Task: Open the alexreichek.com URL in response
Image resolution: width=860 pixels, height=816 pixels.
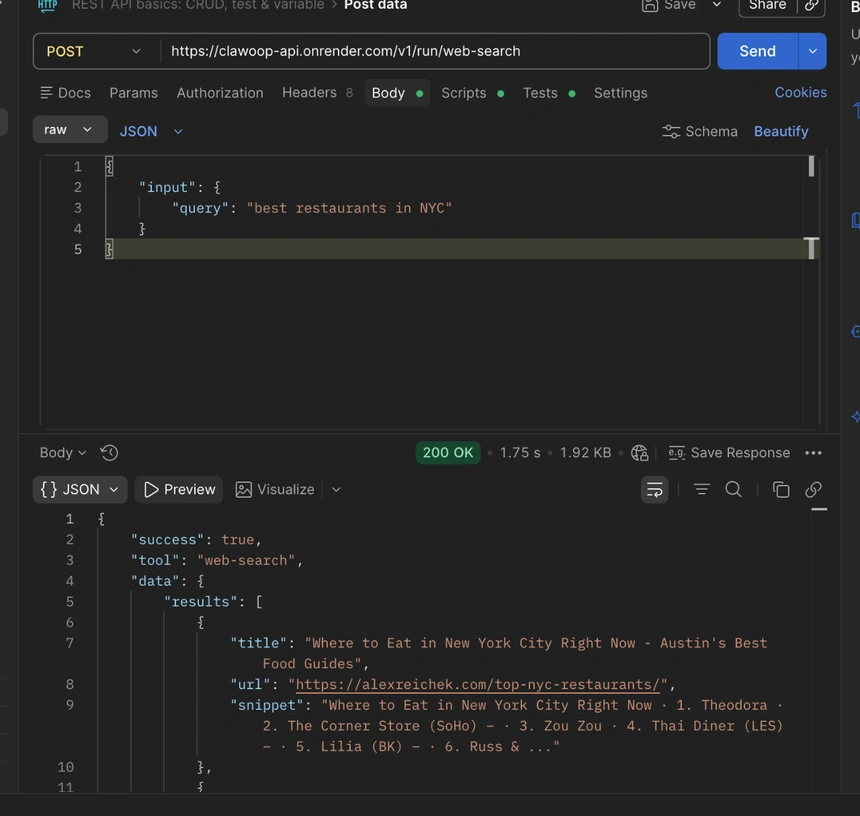Action: click(x=478, y=685)
